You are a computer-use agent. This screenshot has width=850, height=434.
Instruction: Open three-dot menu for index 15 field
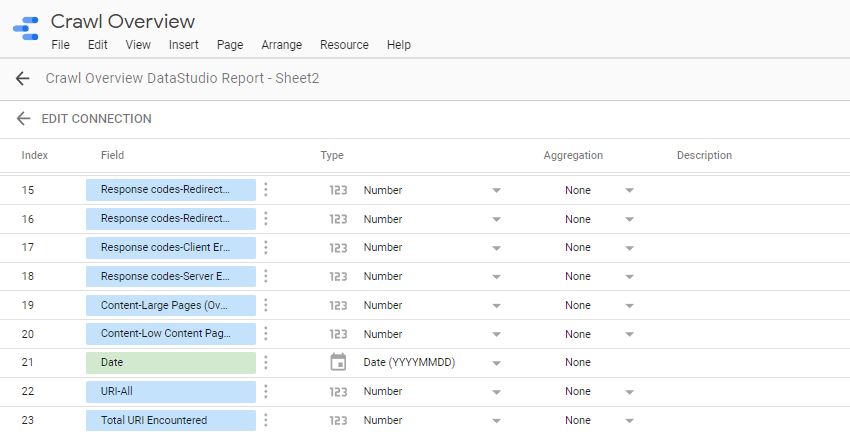click(x=266, y=190)
